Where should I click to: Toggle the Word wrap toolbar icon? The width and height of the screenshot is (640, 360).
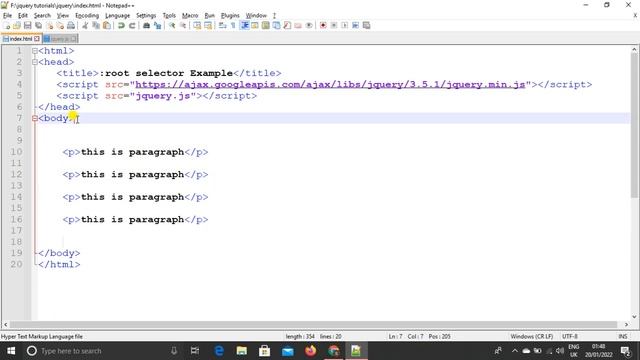pyautogui.click(x=222, y=25)
